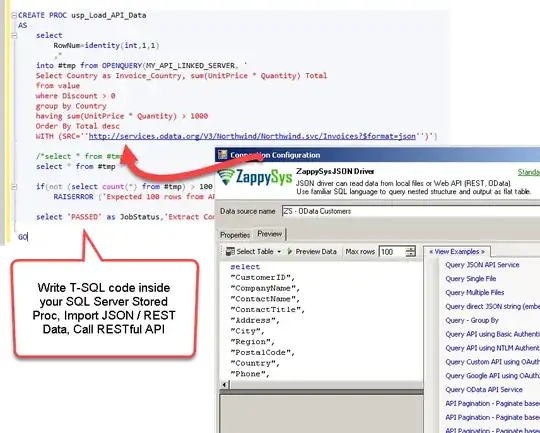Focus the Data source name field
The width and height of the screenshot is (540, 433).
(411, 211)
